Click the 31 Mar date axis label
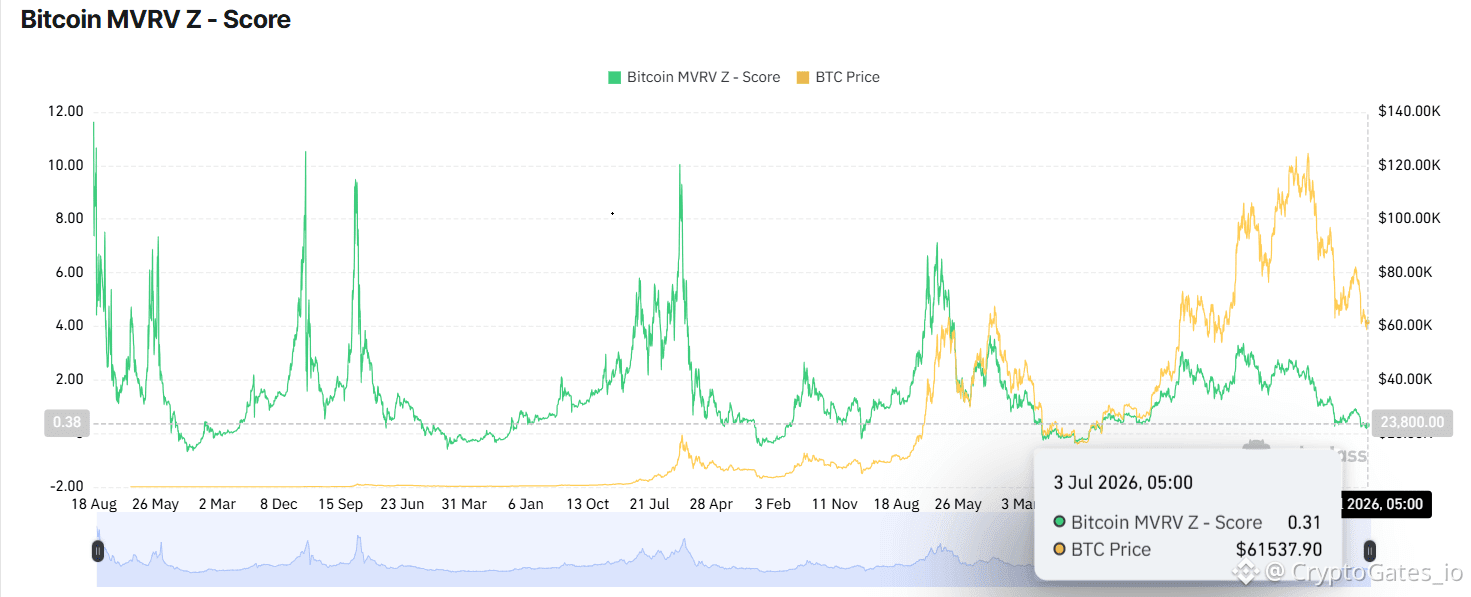 click(x=464, y=504)
